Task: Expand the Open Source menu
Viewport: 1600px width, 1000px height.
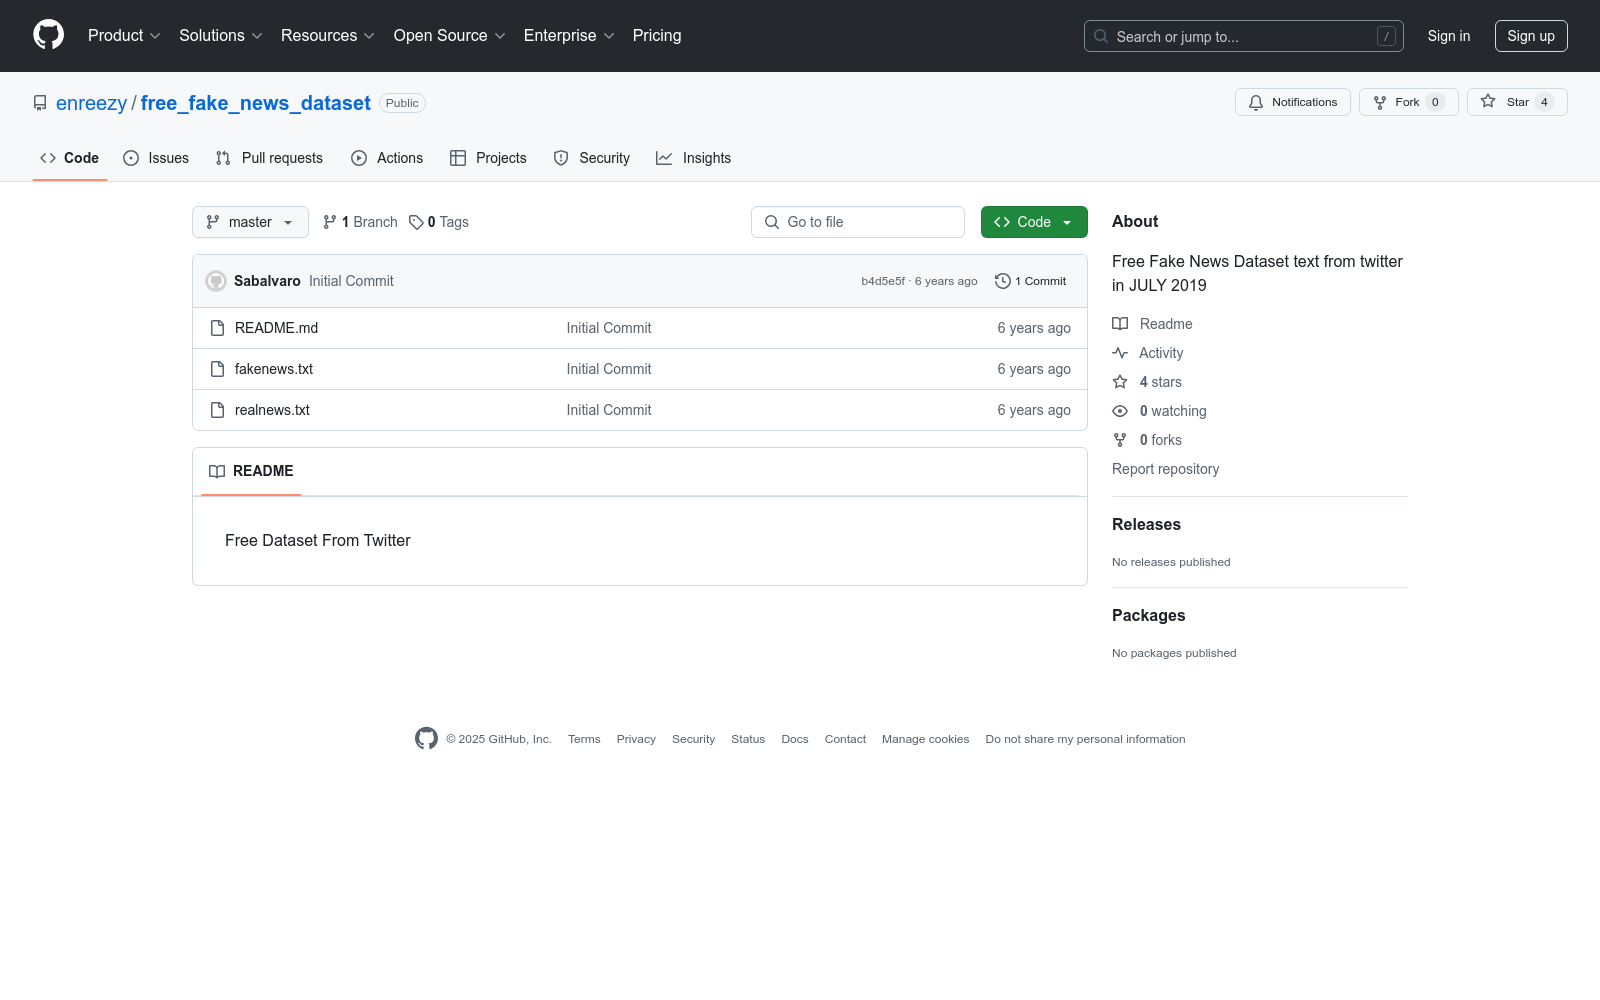Action: 450,36
